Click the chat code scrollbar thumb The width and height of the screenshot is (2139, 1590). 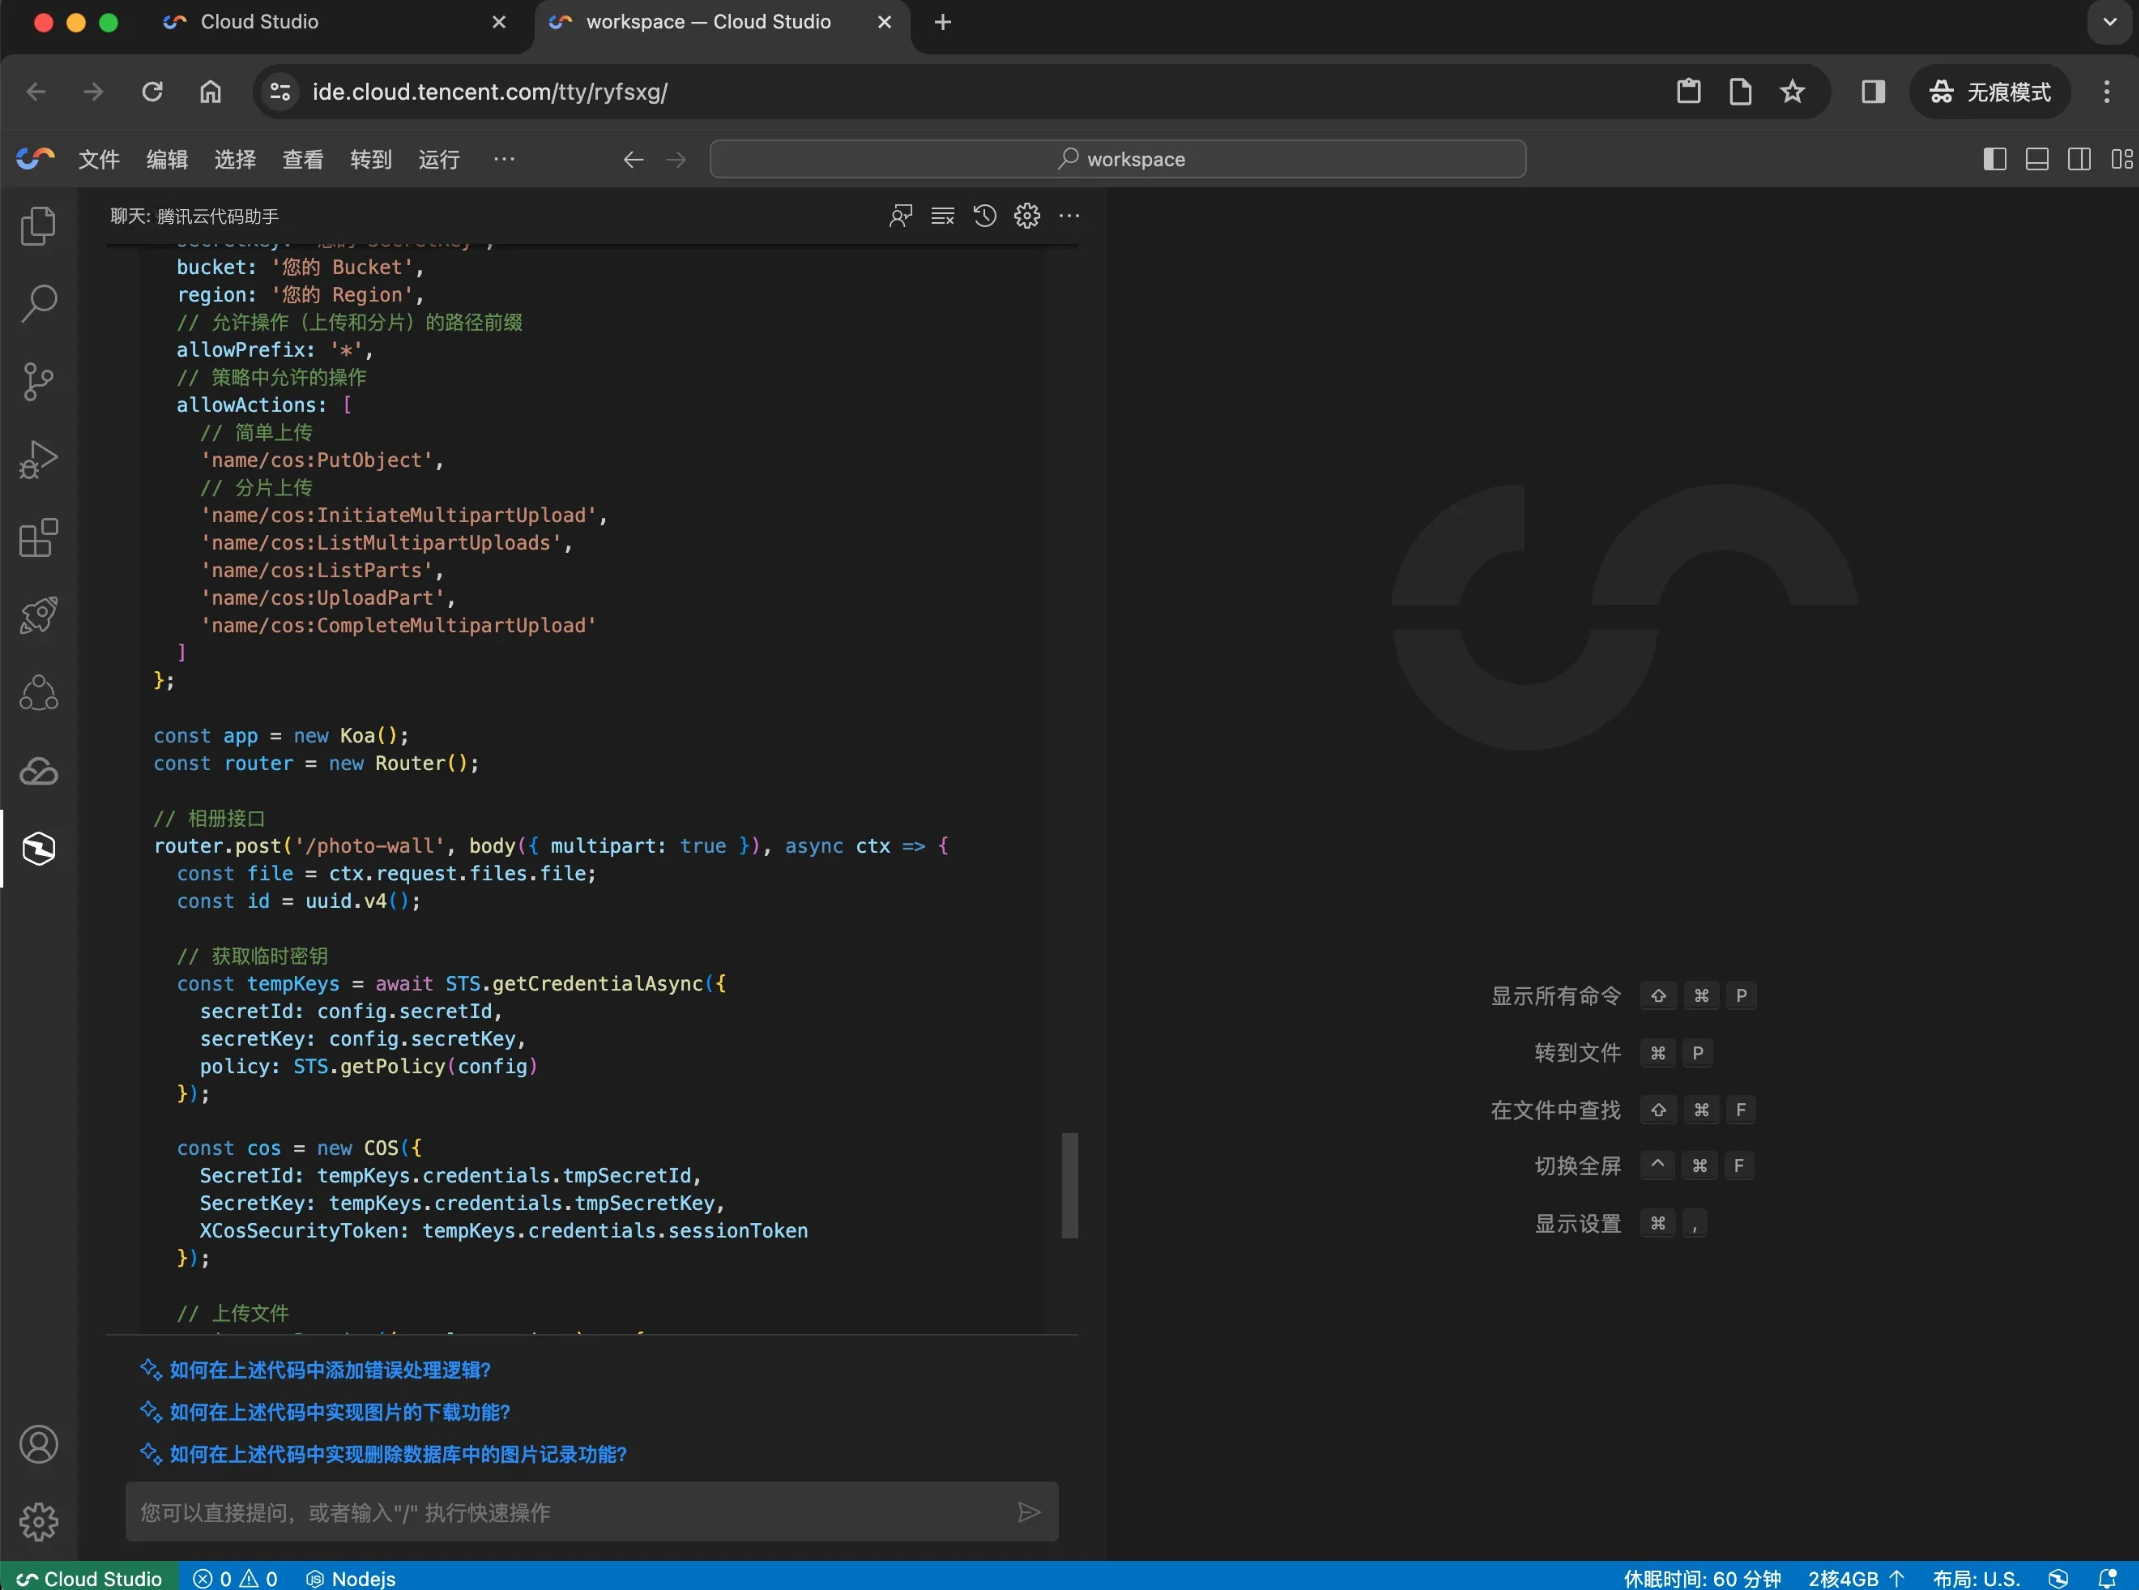[x=1069, y=1185]
